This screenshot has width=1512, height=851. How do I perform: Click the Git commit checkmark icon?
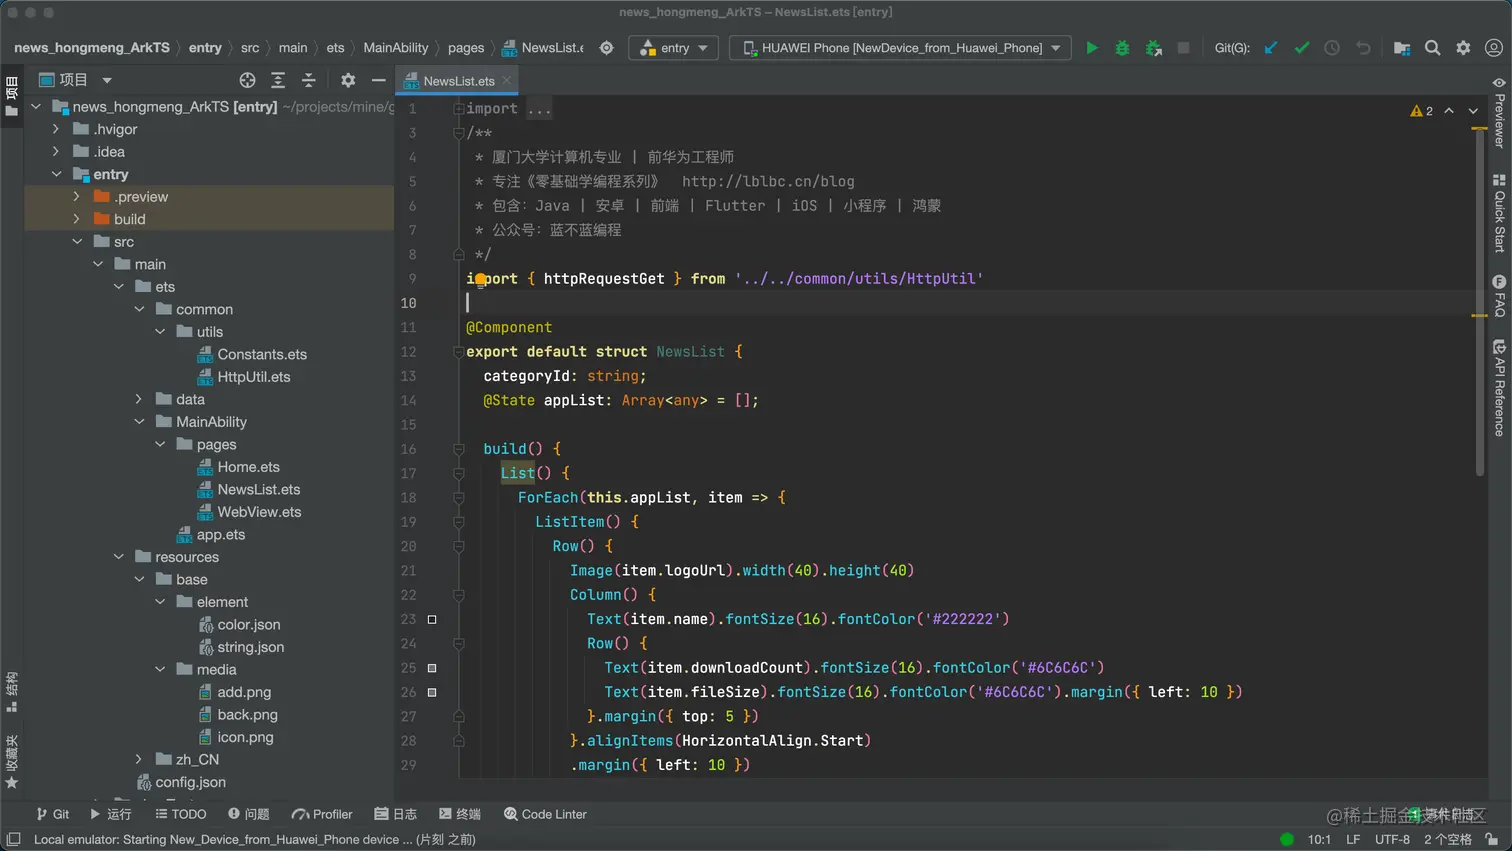[x=1301, y=48]
